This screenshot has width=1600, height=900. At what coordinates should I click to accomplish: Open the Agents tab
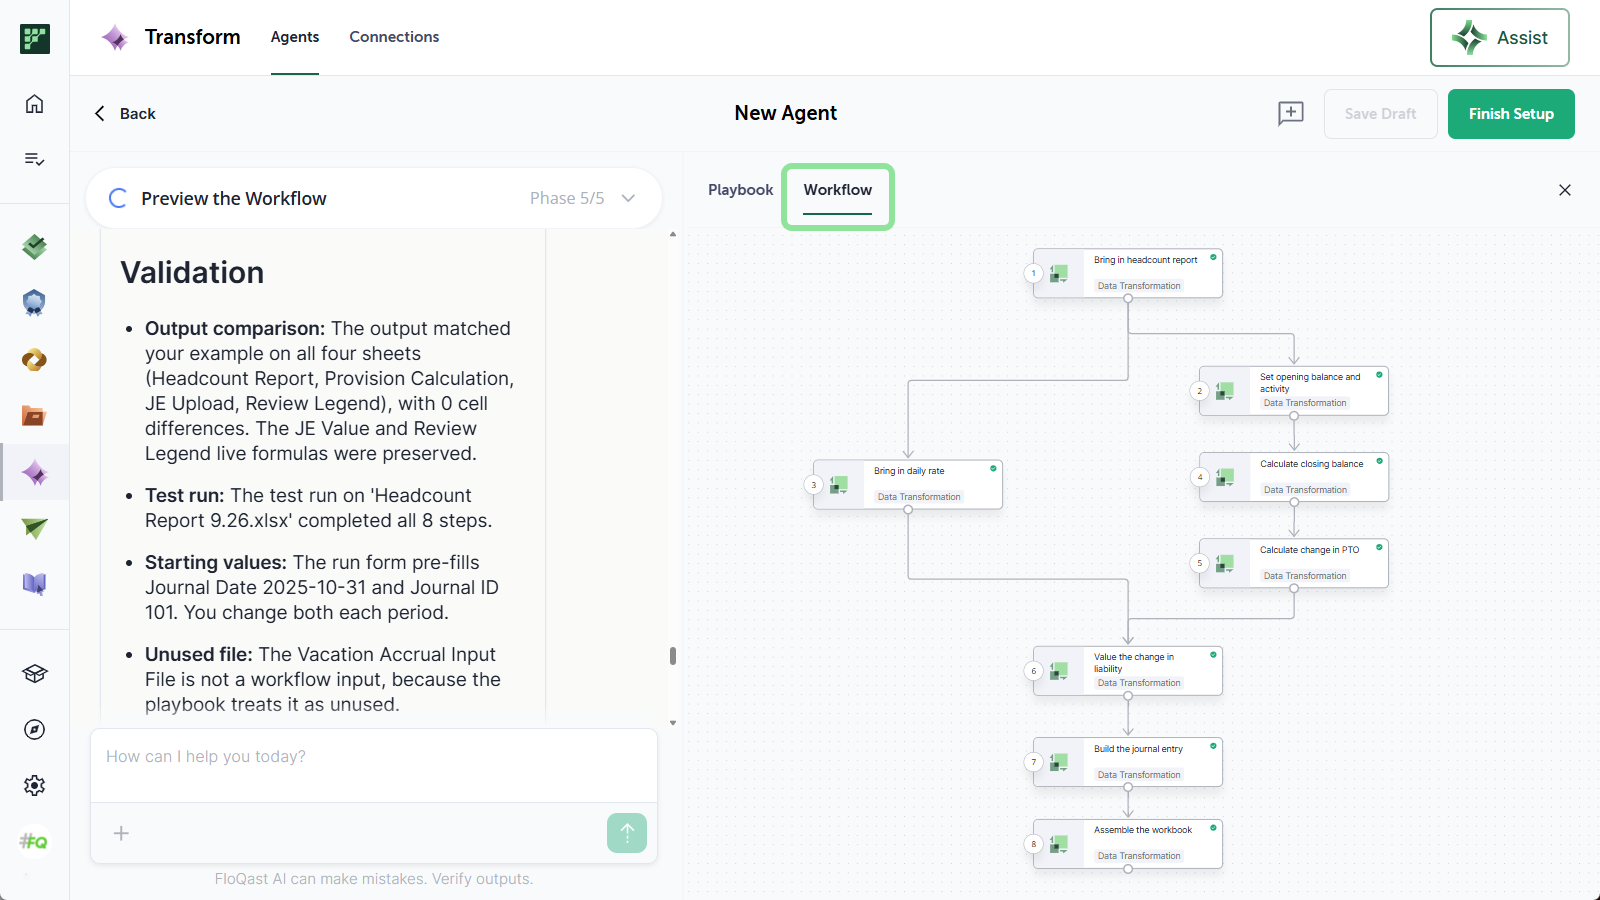click(x=295, y=37)
